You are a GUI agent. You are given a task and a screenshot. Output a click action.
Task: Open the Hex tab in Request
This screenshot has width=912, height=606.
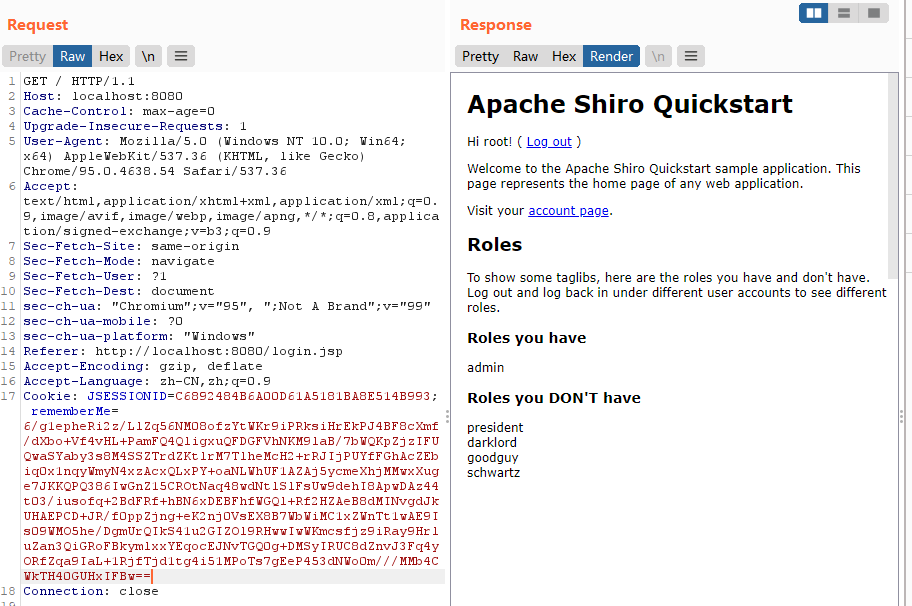click(x=111, y=56)
